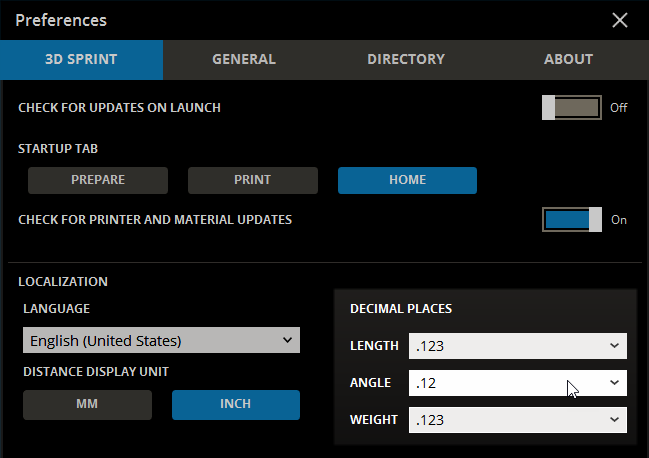Set startup tab to PREPARE
The image size is (649, 458).
coord(98,180)
